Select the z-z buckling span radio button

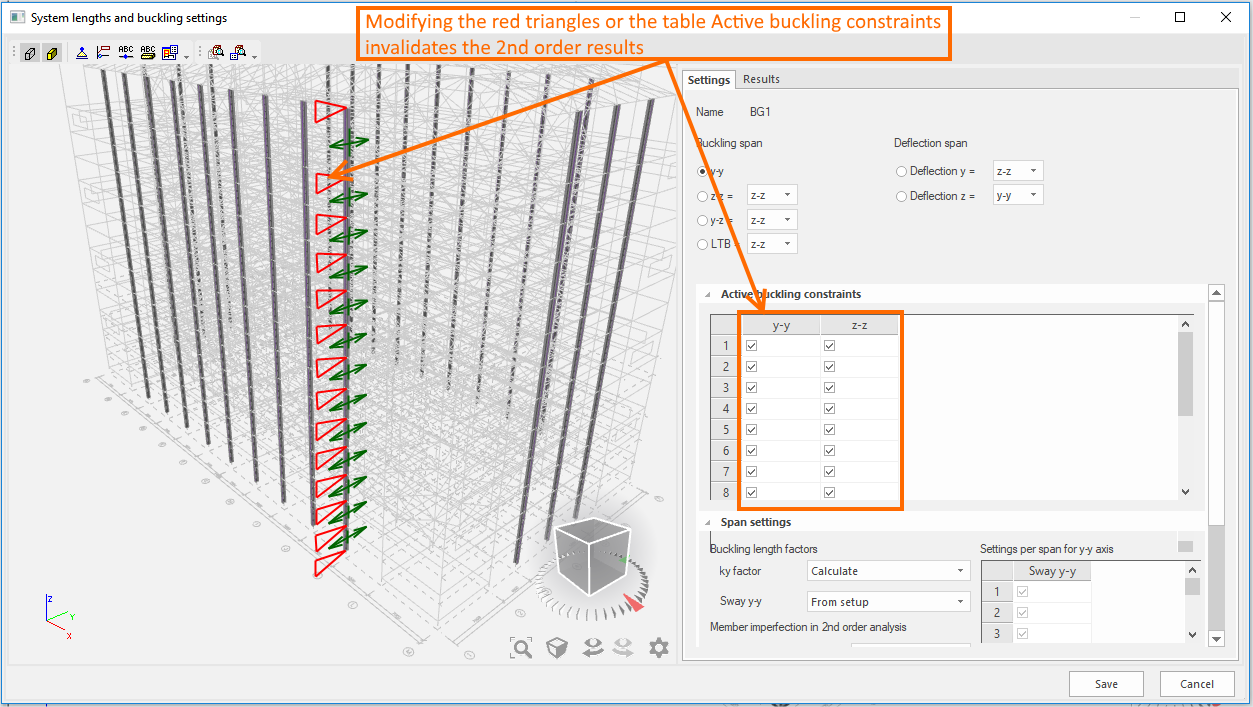coord(703,196)
